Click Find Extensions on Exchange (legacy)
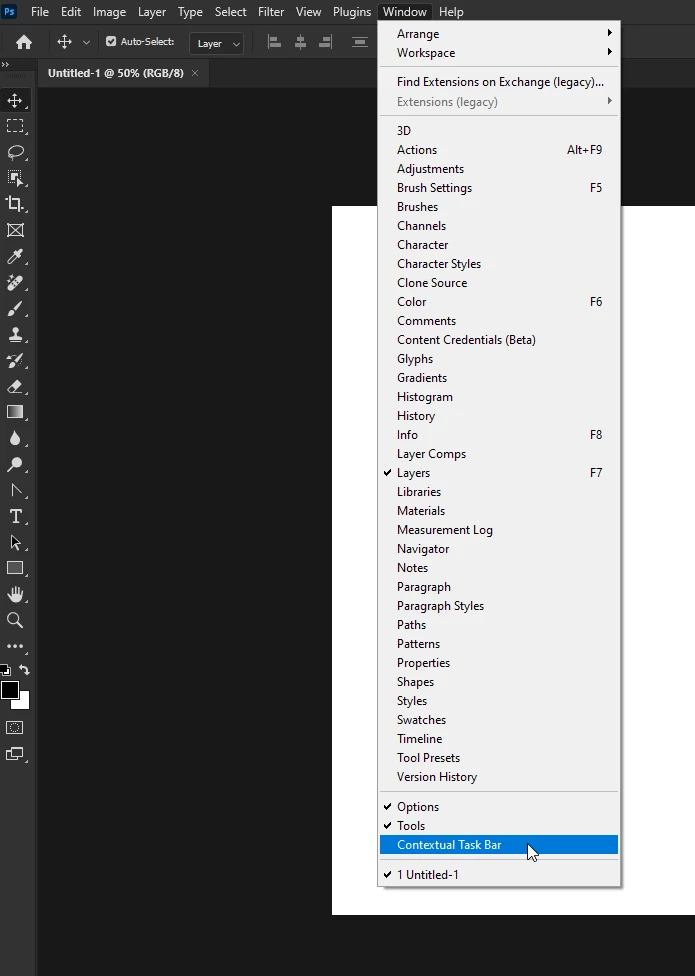This screenshot has width=695, height=976. coord(500,82)
